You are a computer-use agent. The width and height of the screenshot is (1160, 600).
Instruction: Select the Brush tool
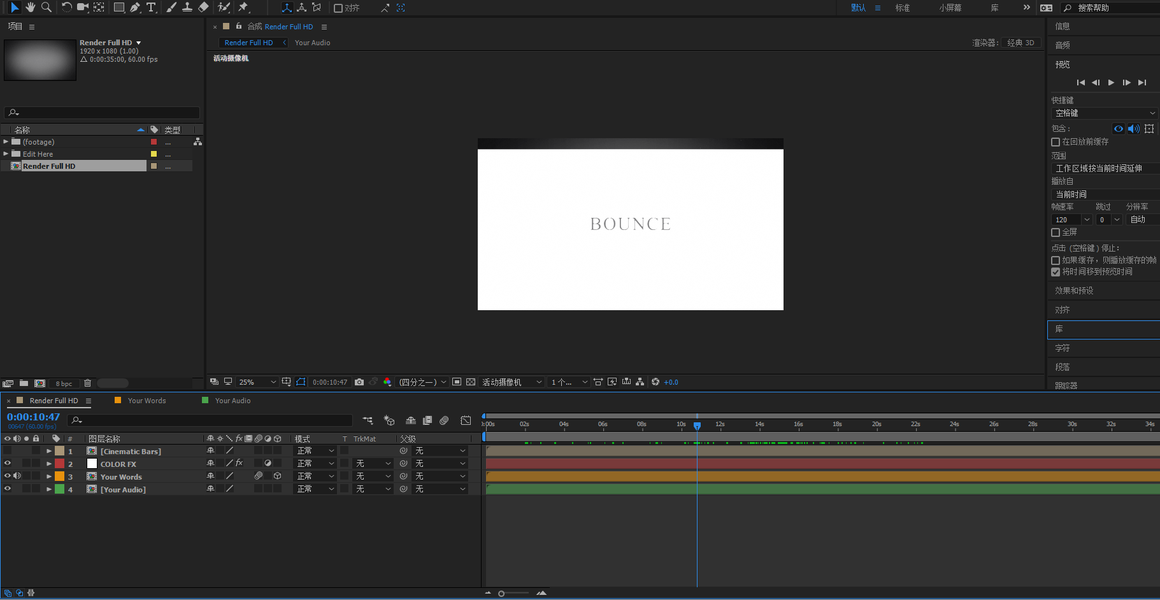click(x=171, y=7)
